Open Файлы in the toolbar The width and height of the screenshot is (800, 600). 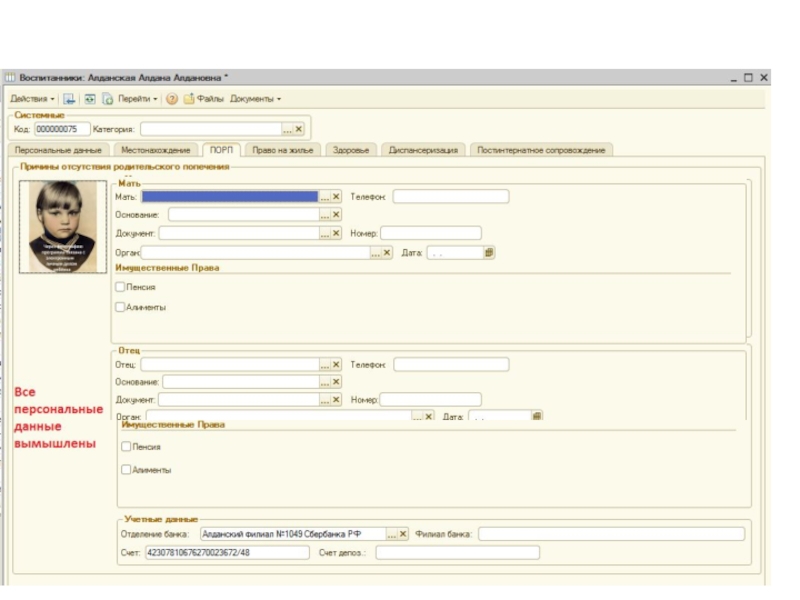tap(204, 99)
